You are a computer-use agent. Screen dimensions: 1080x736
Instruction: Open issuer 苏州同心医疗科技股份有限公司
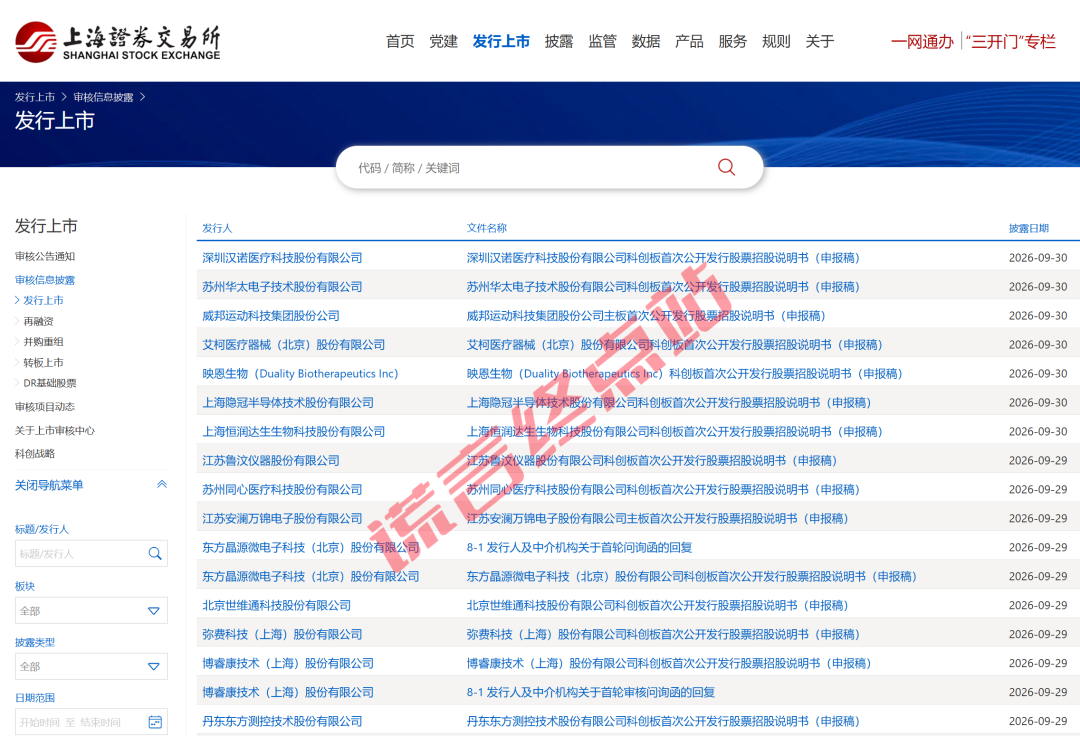[x=282, y=489]
